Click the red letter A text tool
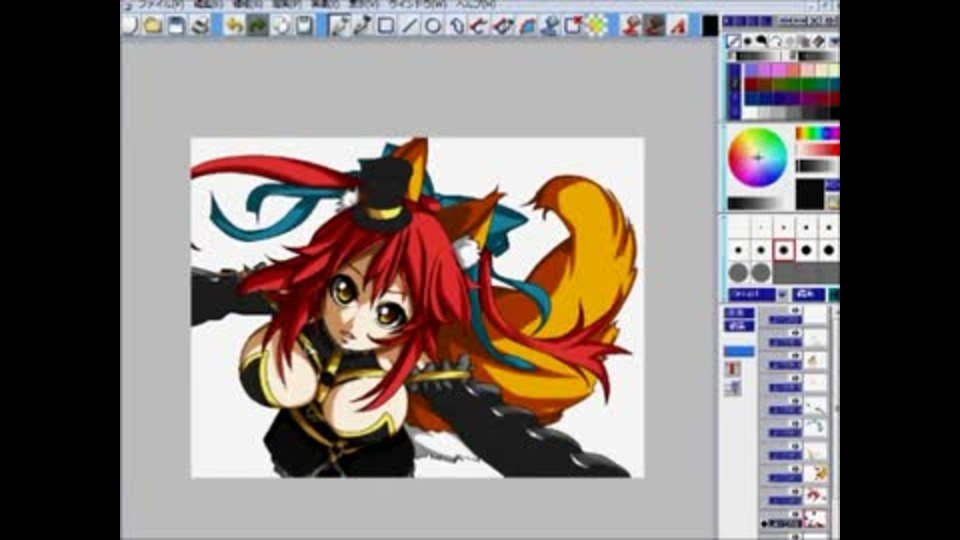The width and height of the screenshot is (960, 540). 678,25
